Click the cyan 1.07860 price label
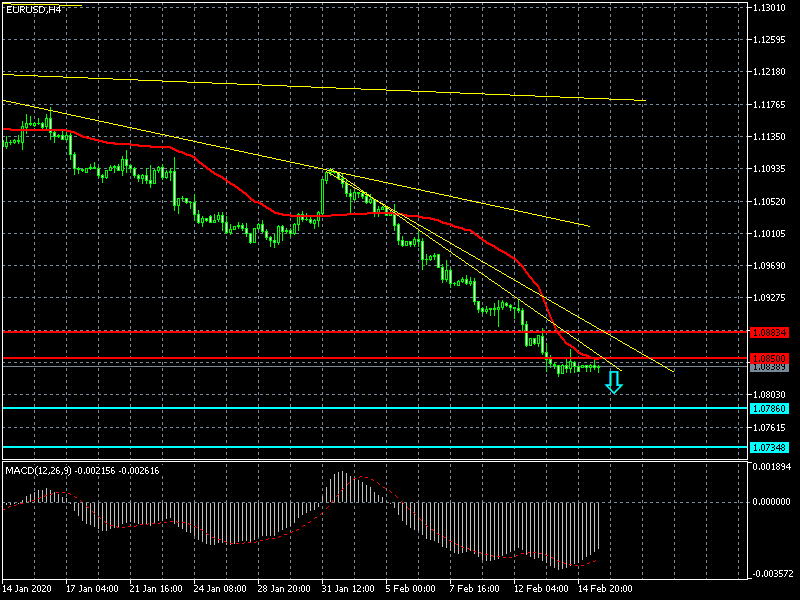This screenshot has width=800, height=600. click(769, 408)
